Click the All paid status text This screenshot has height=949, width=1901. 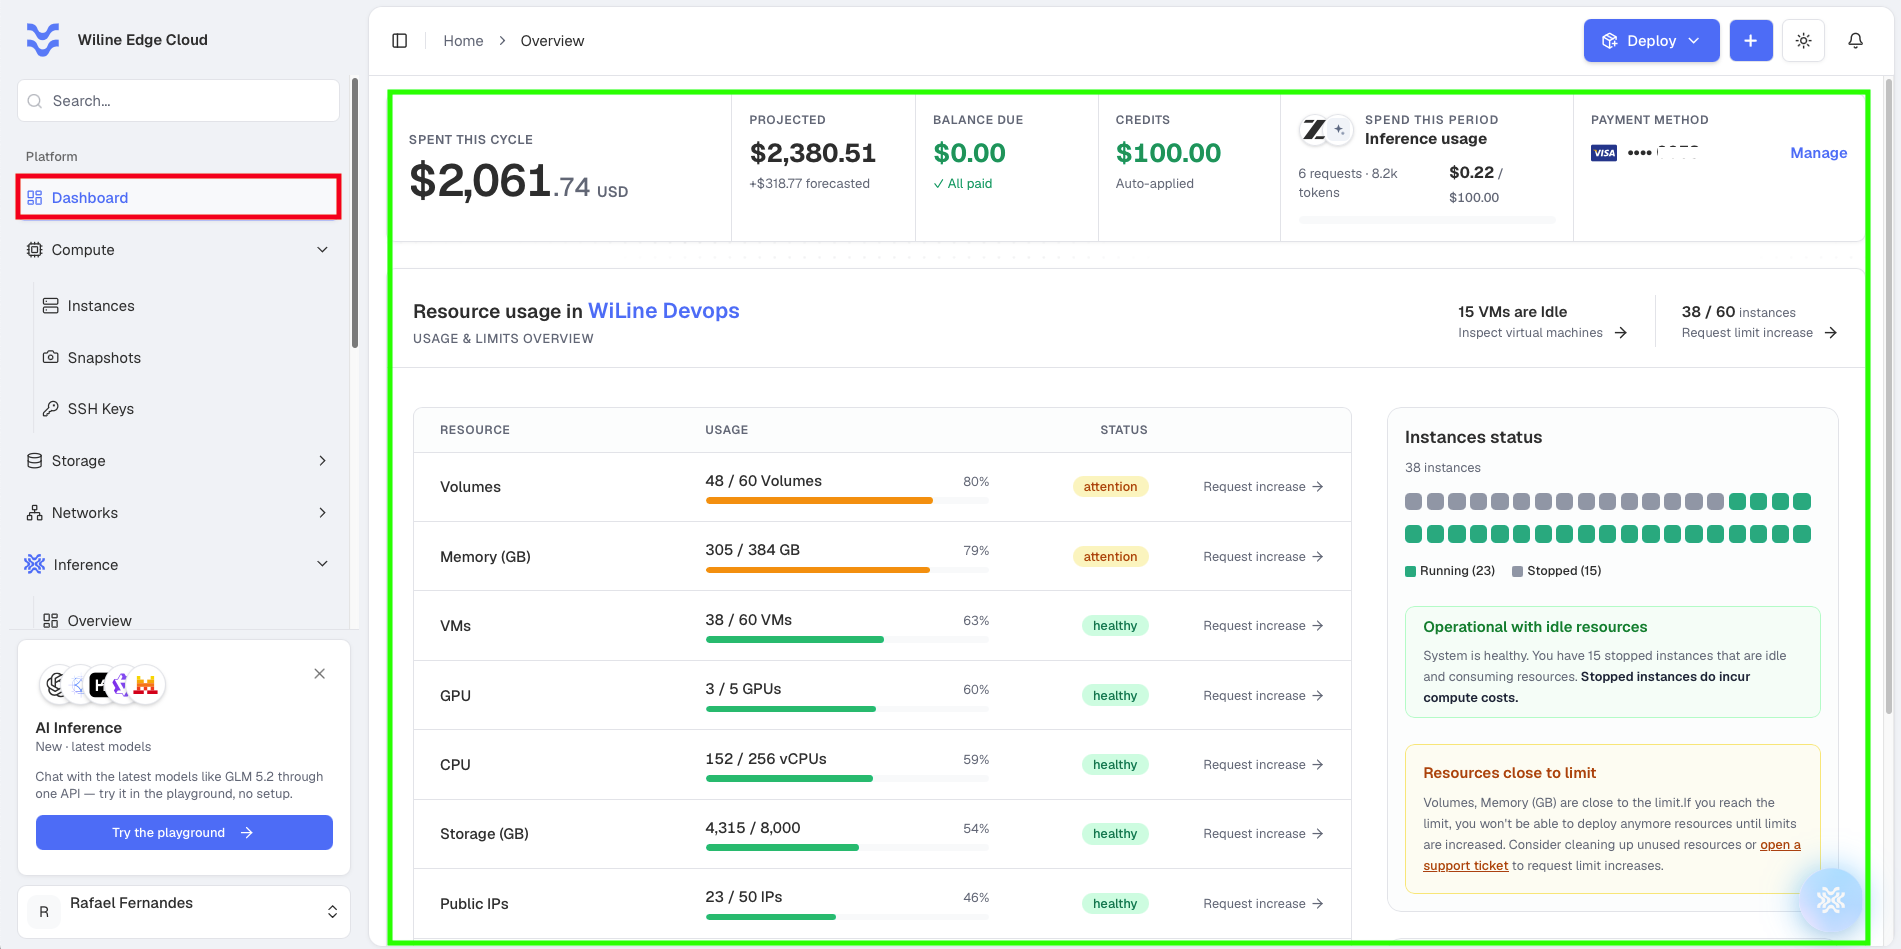point(963,184)
